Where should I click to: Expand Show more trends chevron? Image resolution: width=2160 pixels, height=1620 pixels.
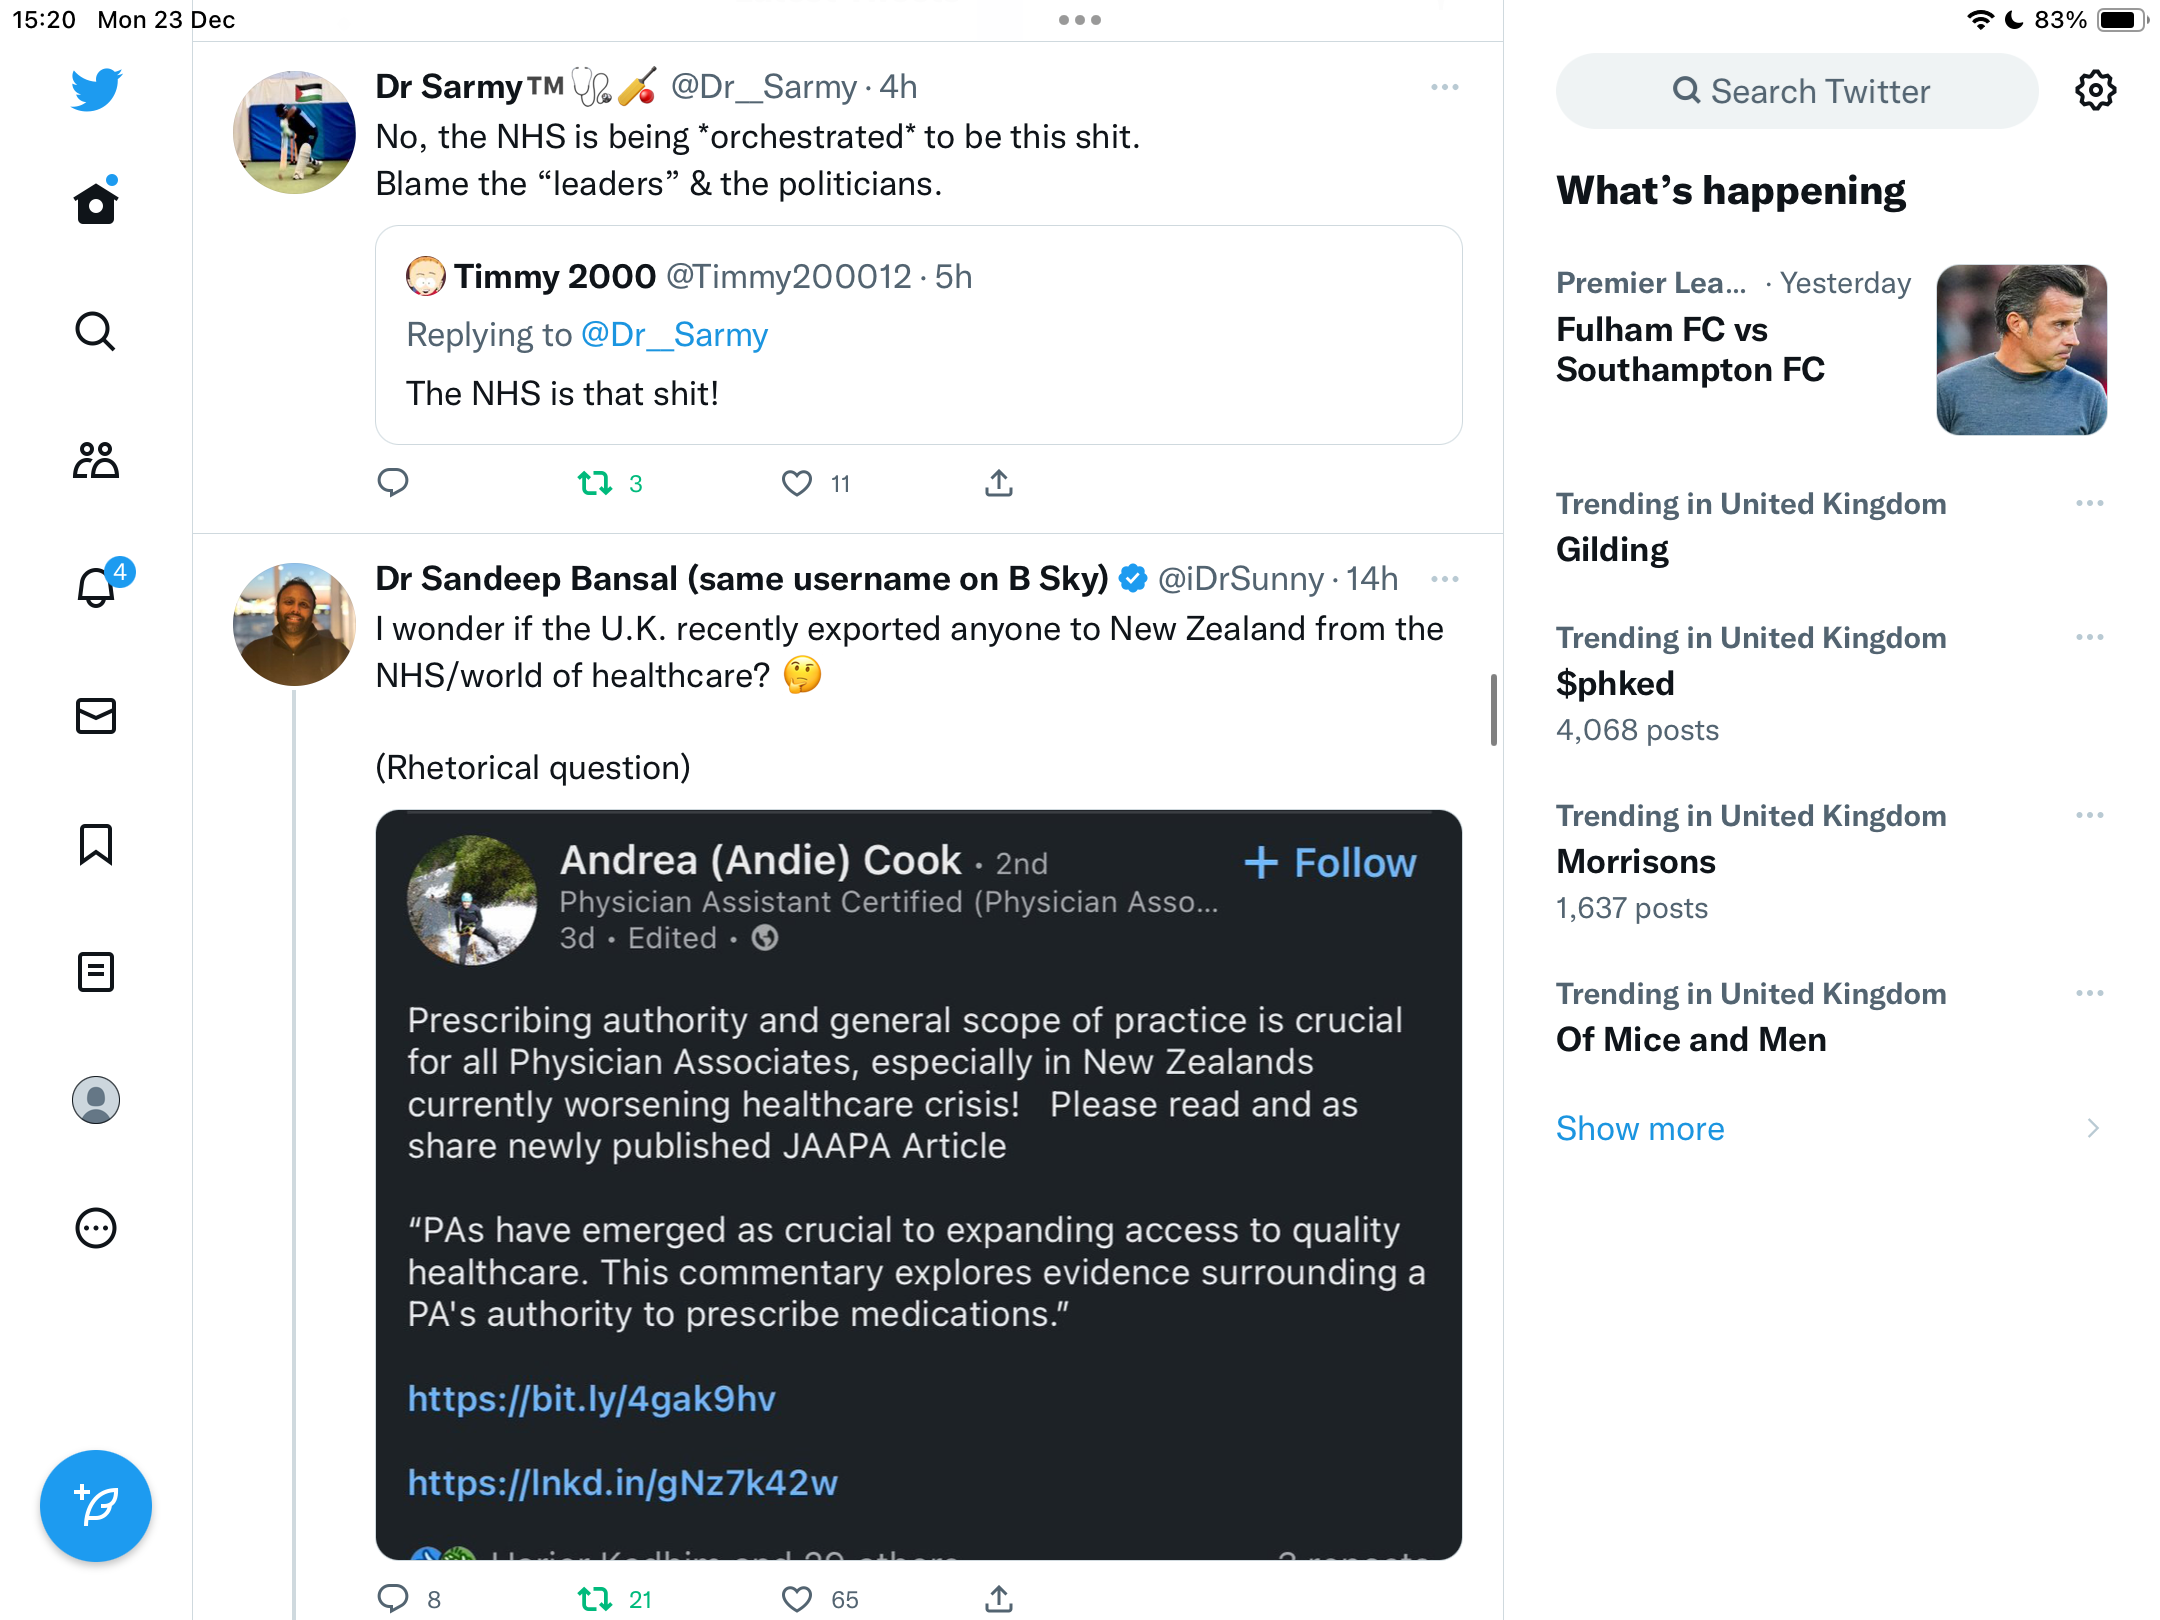click(x=2093, y=1128)
